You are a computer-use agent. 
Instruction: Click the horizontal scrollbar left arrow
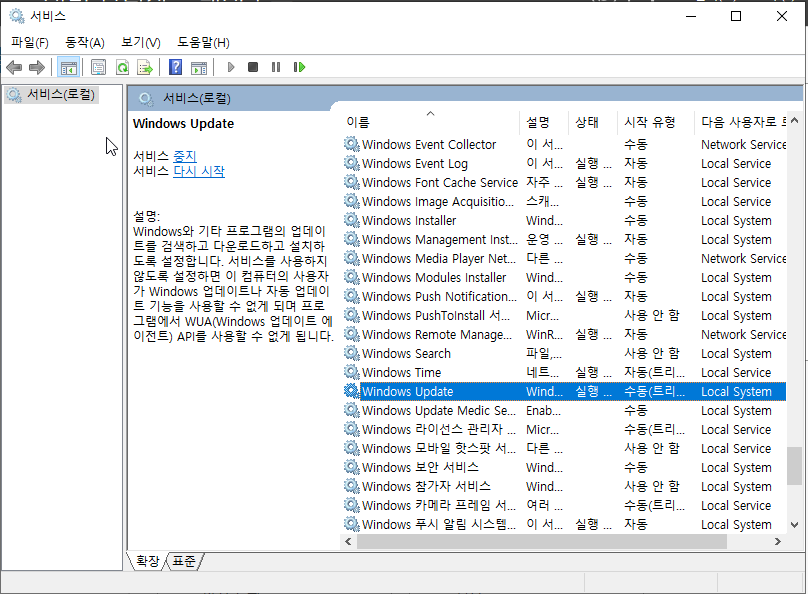pos(348,541)
